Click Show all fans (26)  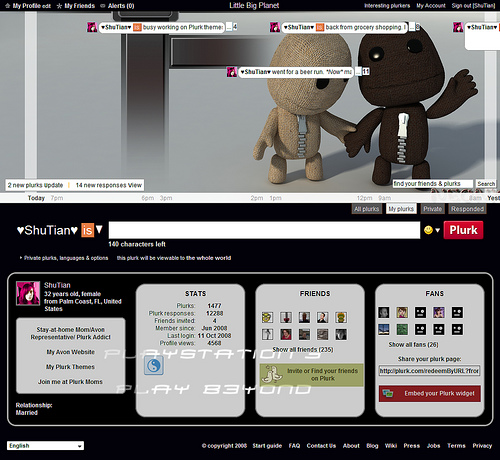coord(413,344)
